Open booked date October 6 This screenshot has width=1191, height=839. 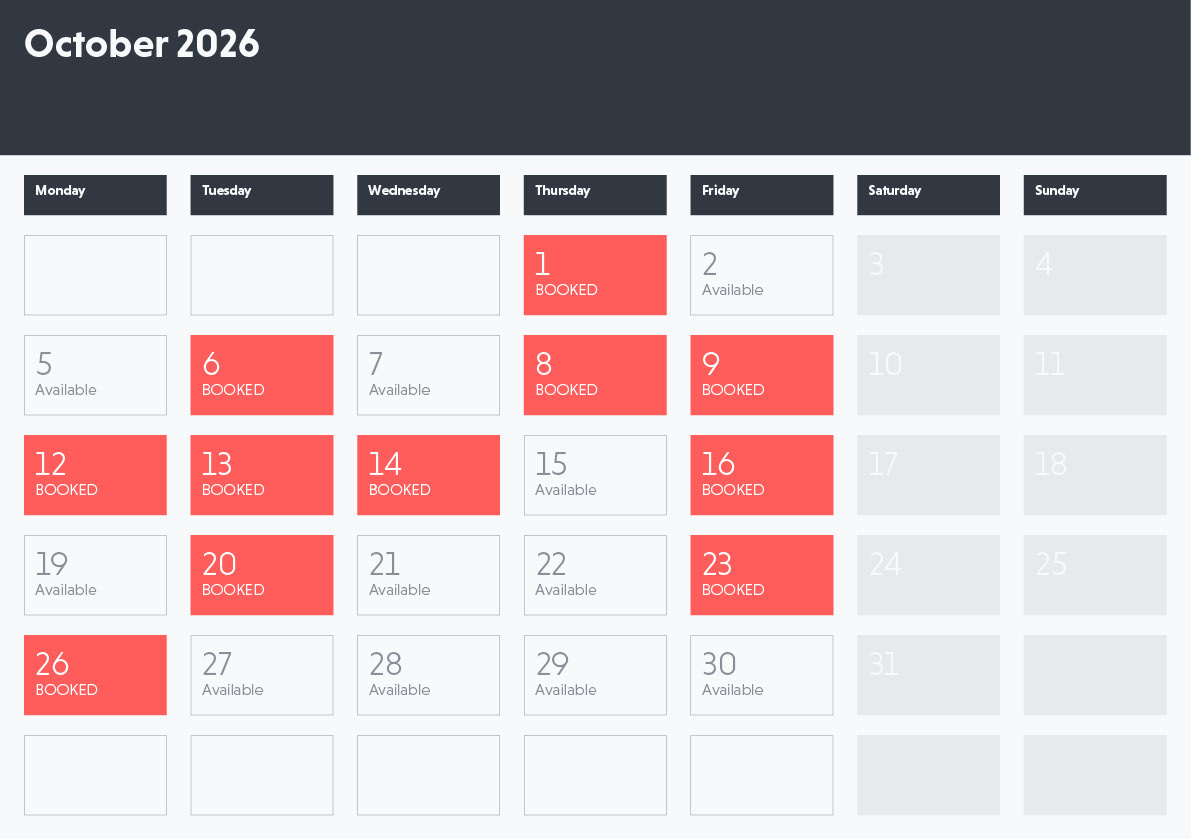point(262,375)
